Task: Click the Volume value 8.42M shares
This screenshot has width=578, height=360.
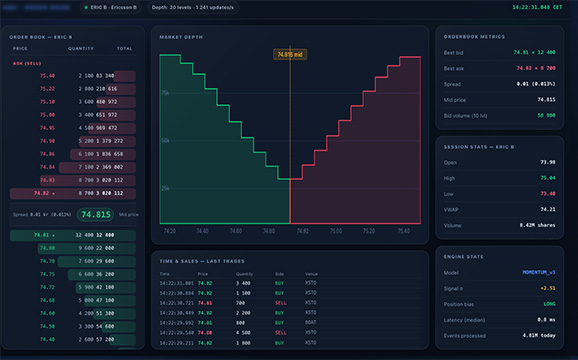Action: click(537, 226)
